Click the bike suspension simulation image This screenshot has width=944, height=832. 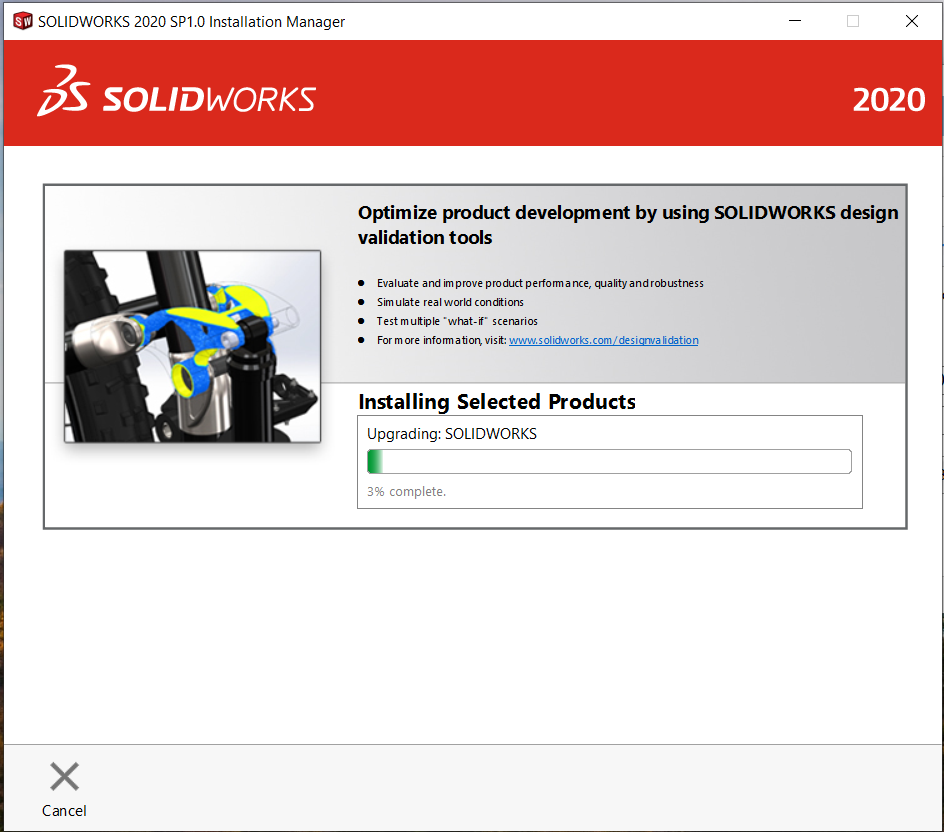[x=193, y=346]
